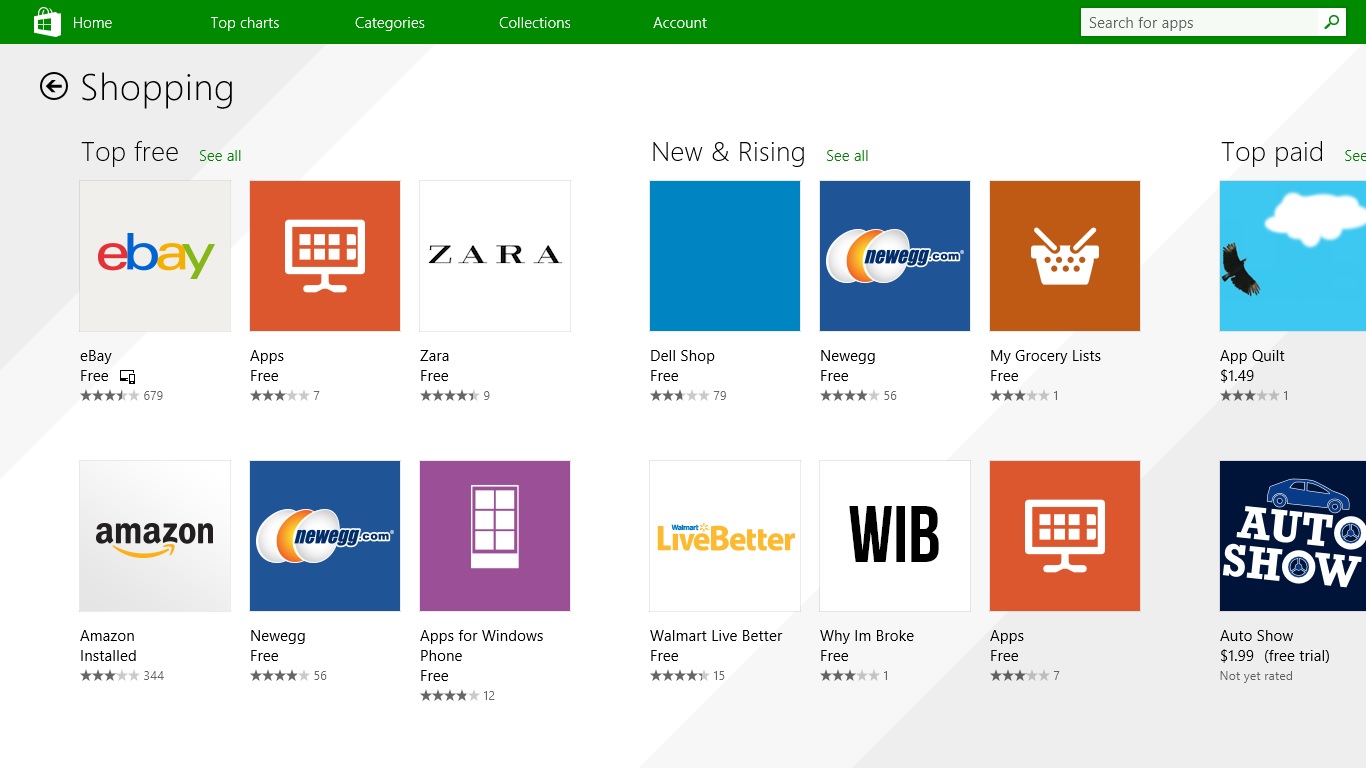The image size is (1366, 768).
Task: Open the Amazon app tile
Action: tap(155, 536)
